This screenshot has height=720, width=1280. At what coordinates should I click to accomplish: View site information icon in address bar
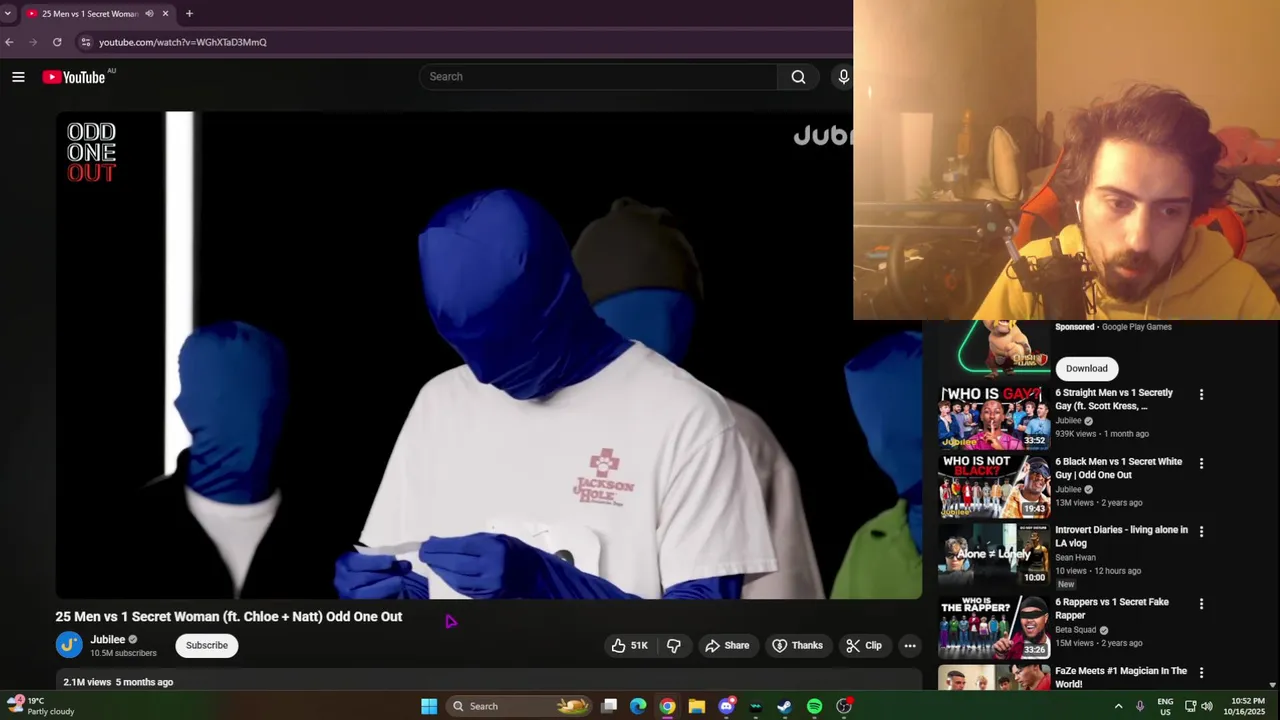pos(86,42)
